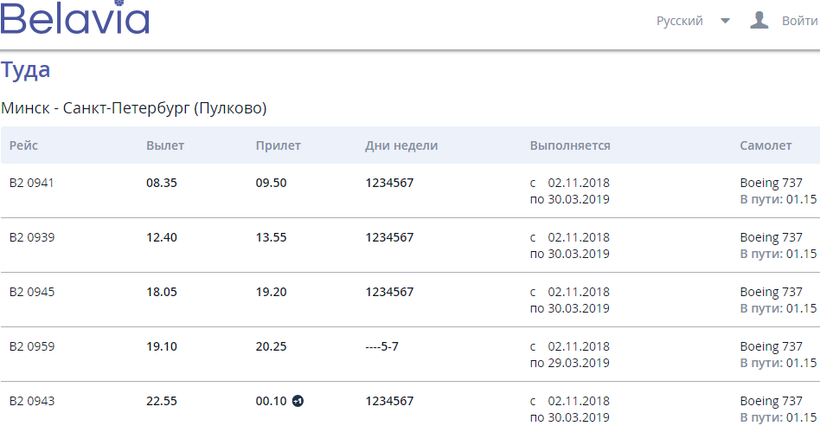Select flight B2 0959 row
This screenshot has height=426, width=820.
[31, 347]
